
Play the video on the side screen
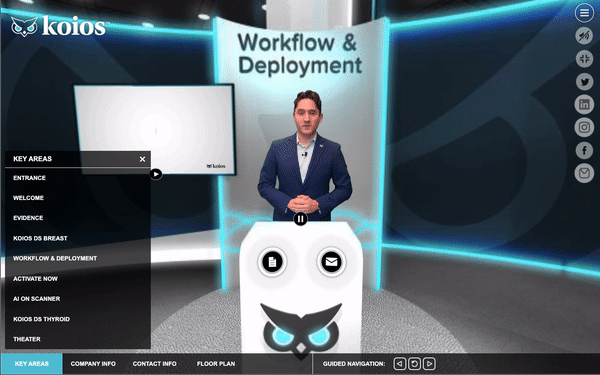click(x=156, y=174)
